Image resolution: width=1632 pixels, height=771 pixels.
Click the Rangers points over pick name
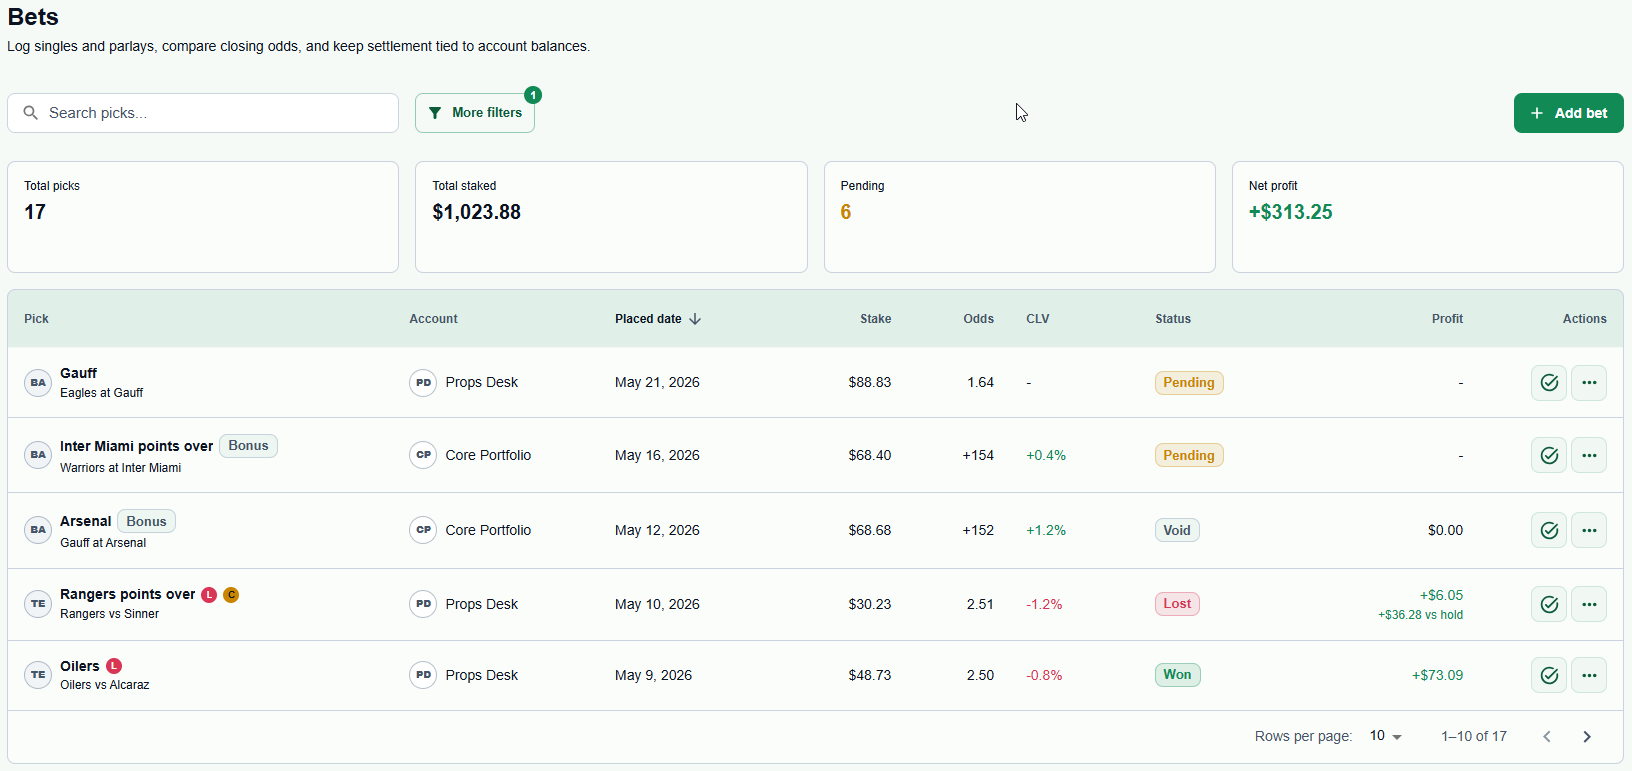[127, 594]
